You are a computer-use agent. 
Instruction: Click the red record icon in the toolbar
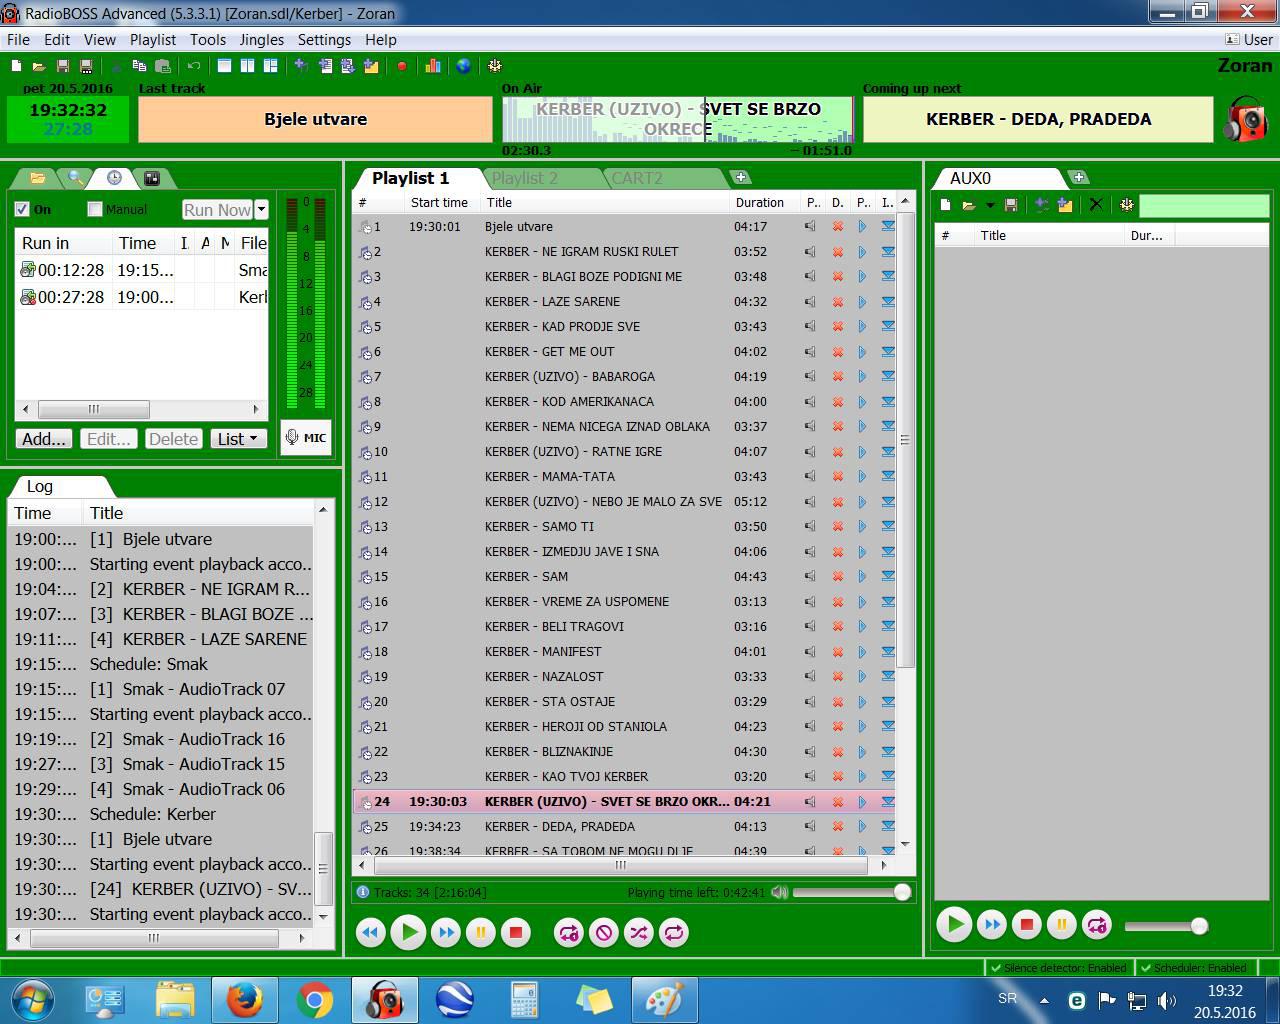coord(402,66)
